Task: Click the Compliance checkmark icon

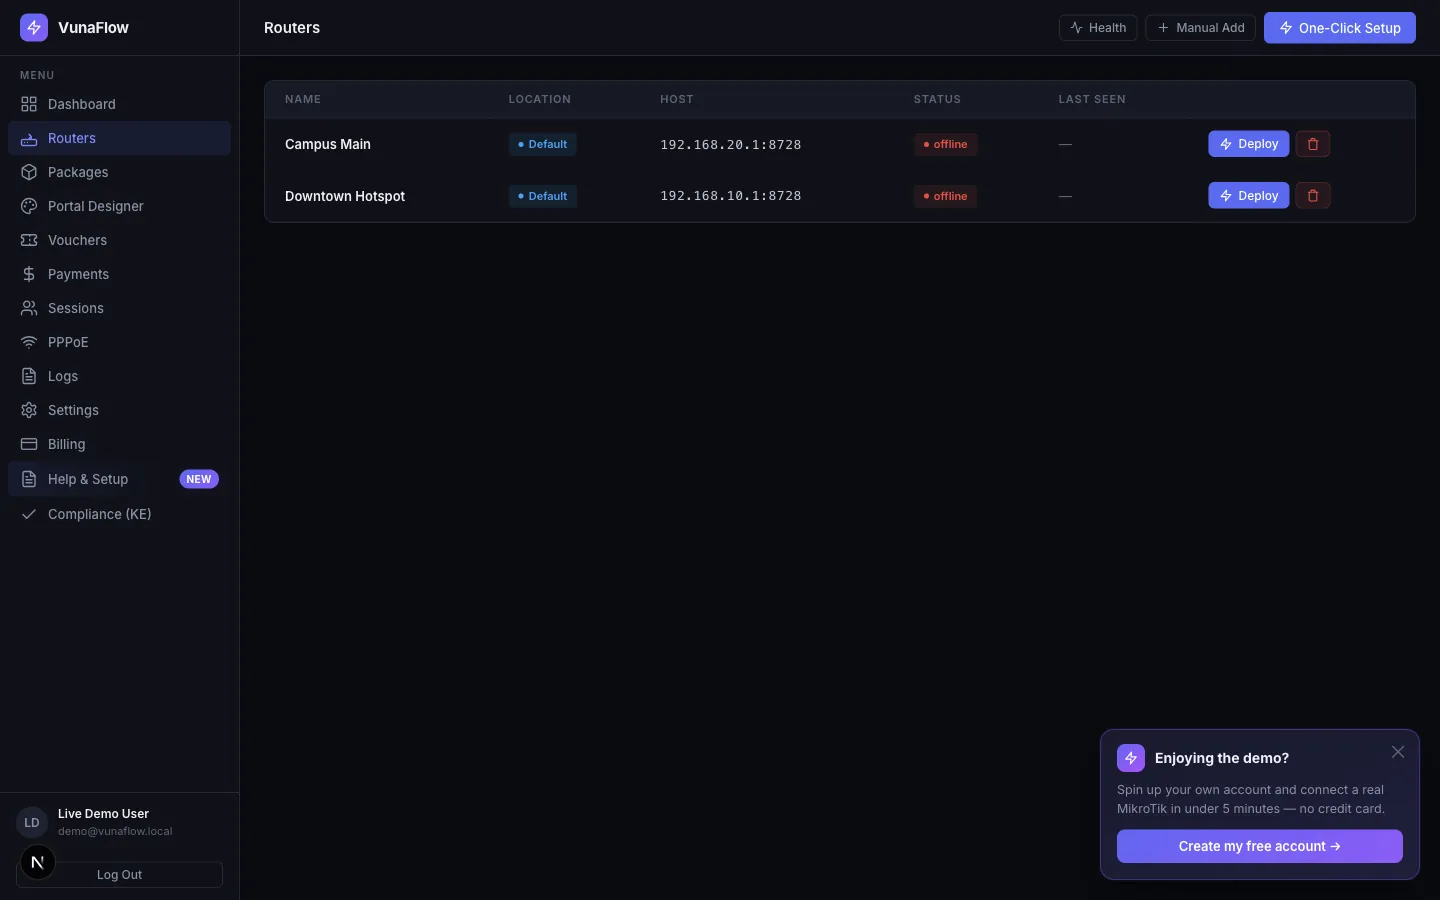Action: [x=29, y=514]
